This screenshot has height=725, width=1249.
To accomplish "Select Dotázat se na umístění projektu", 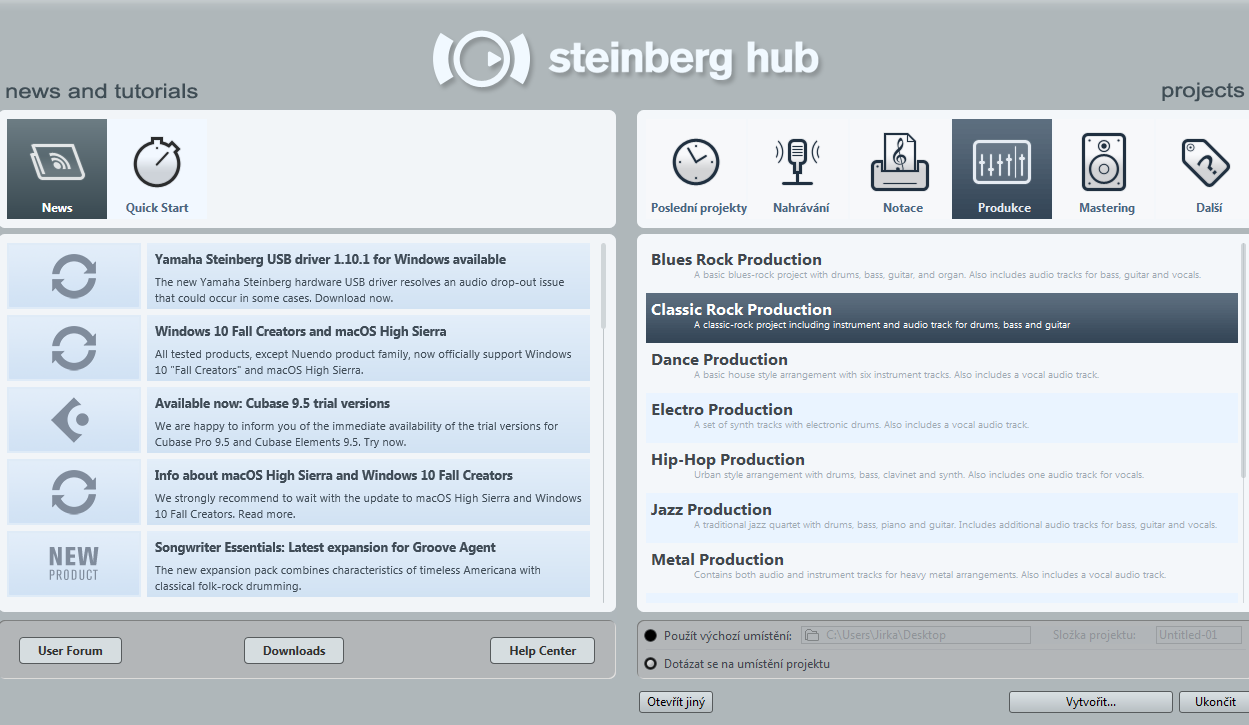I will (x=651, y=664).
